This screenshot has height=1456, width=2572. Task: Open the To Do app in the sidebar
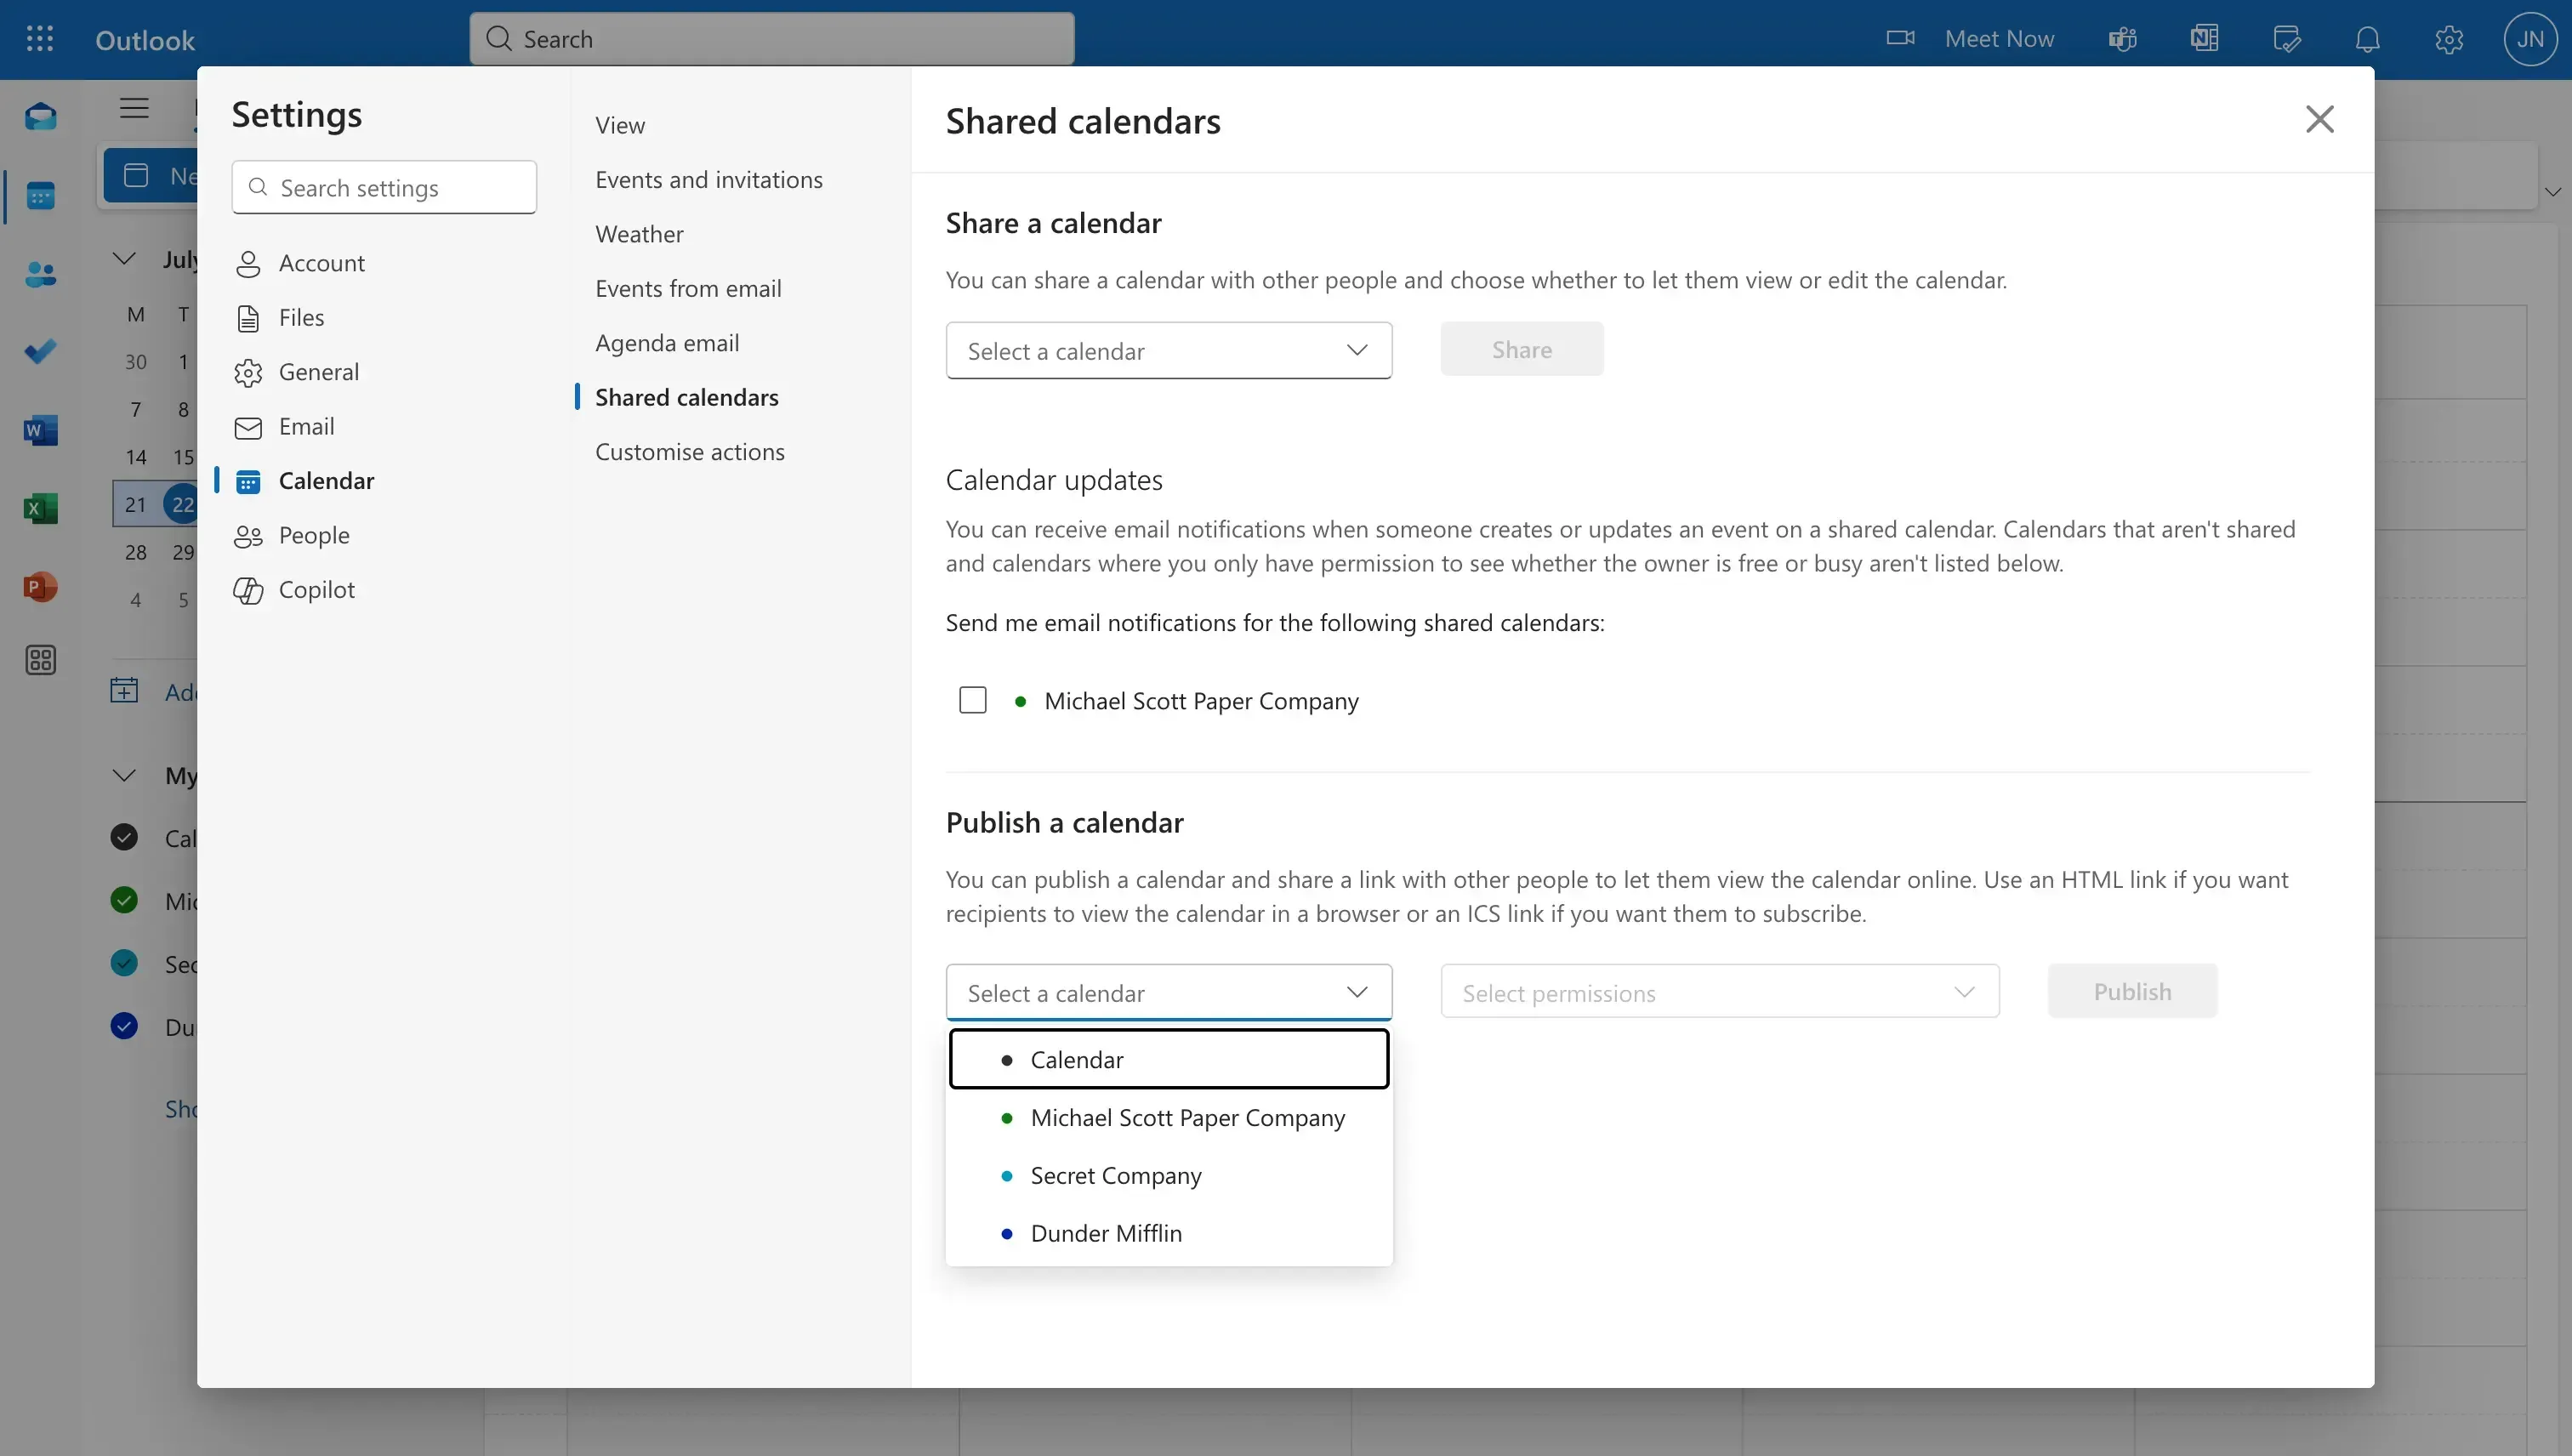tap(40, 351)
